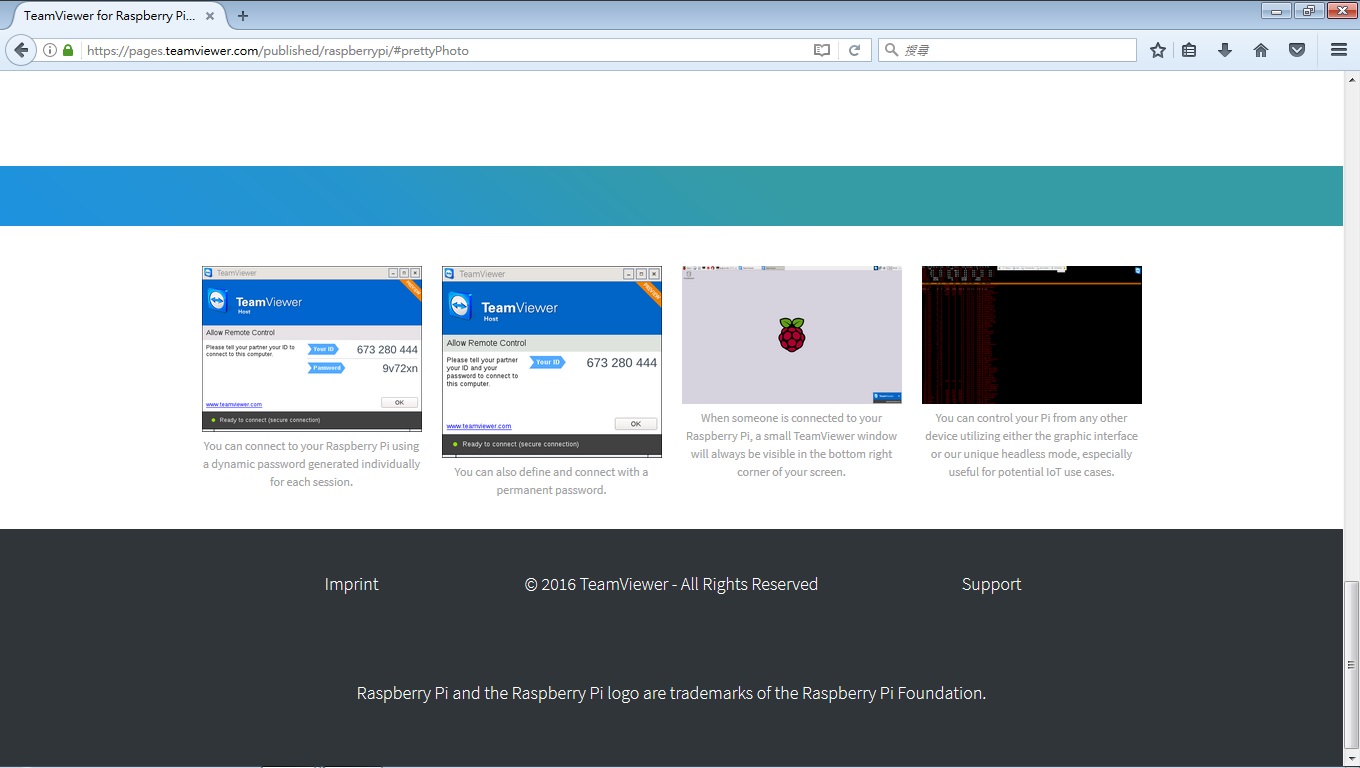This screenshot has height=768, width=1360.
Task: Open the Support footer link
Action: 991,584
